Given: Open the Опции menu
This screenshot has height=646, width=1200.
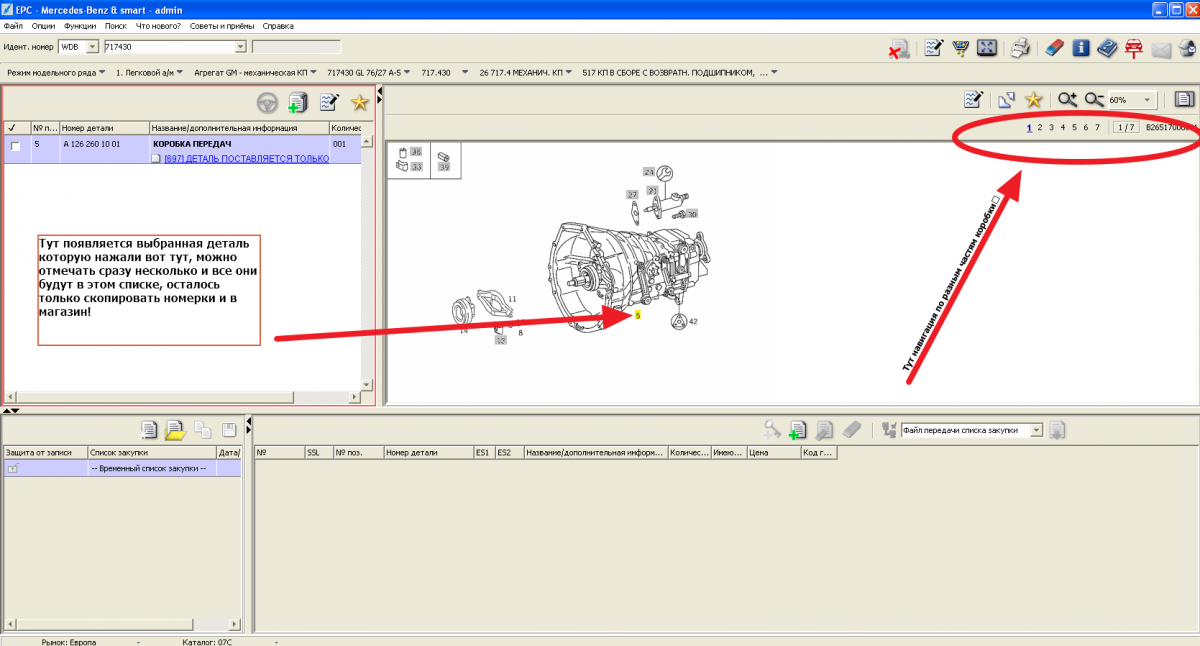Looking at the screenshot, I should point(44,25).
